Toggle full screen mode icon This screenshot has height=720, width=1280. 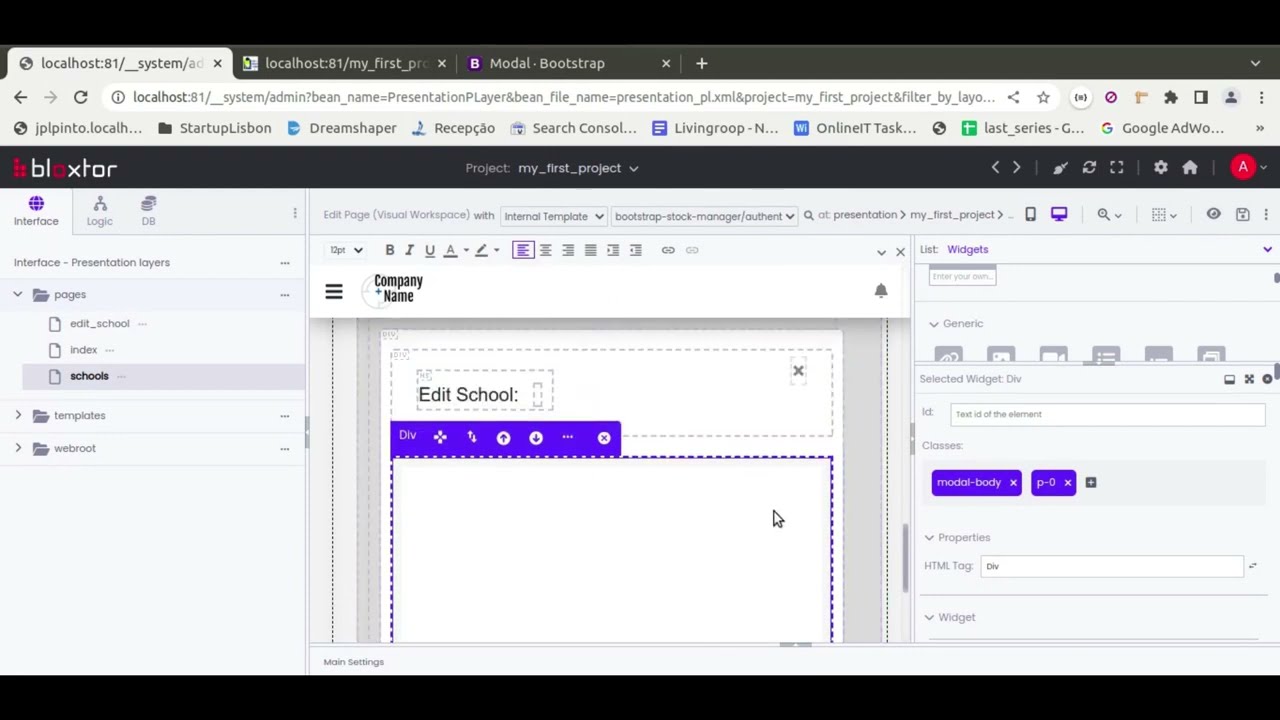(1117, 168)
